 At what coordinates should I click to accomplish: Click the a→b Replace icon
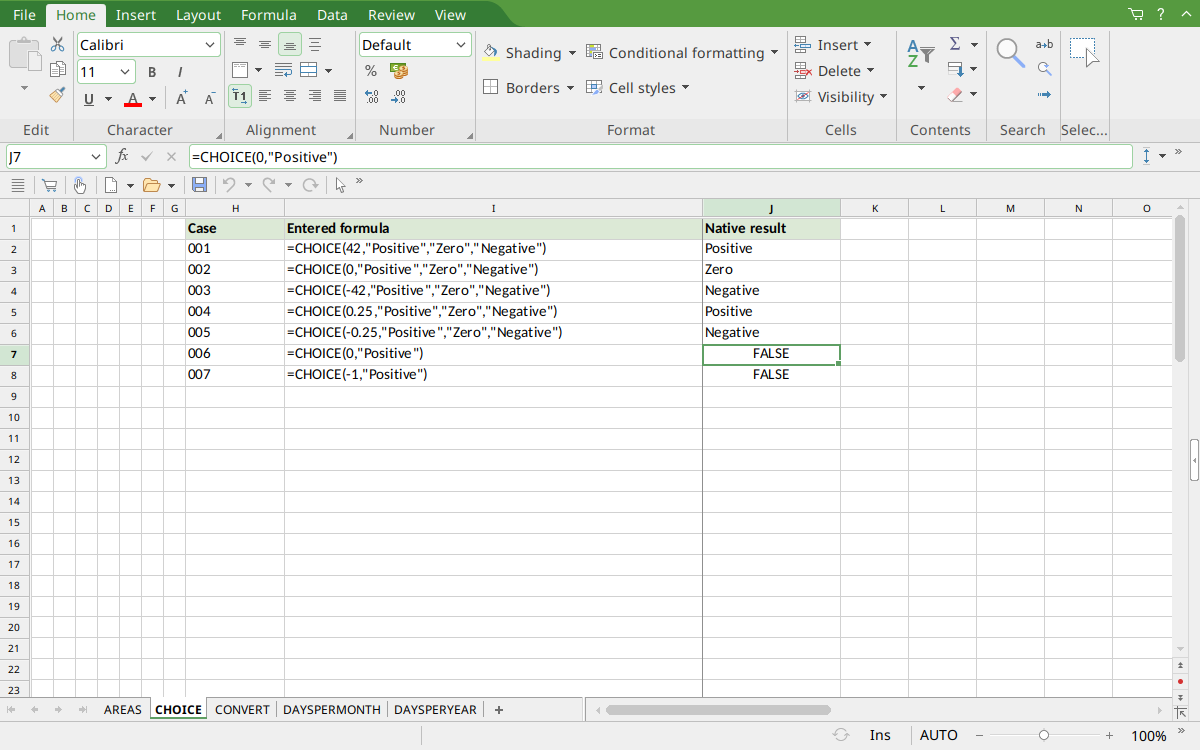[1044, 44]
